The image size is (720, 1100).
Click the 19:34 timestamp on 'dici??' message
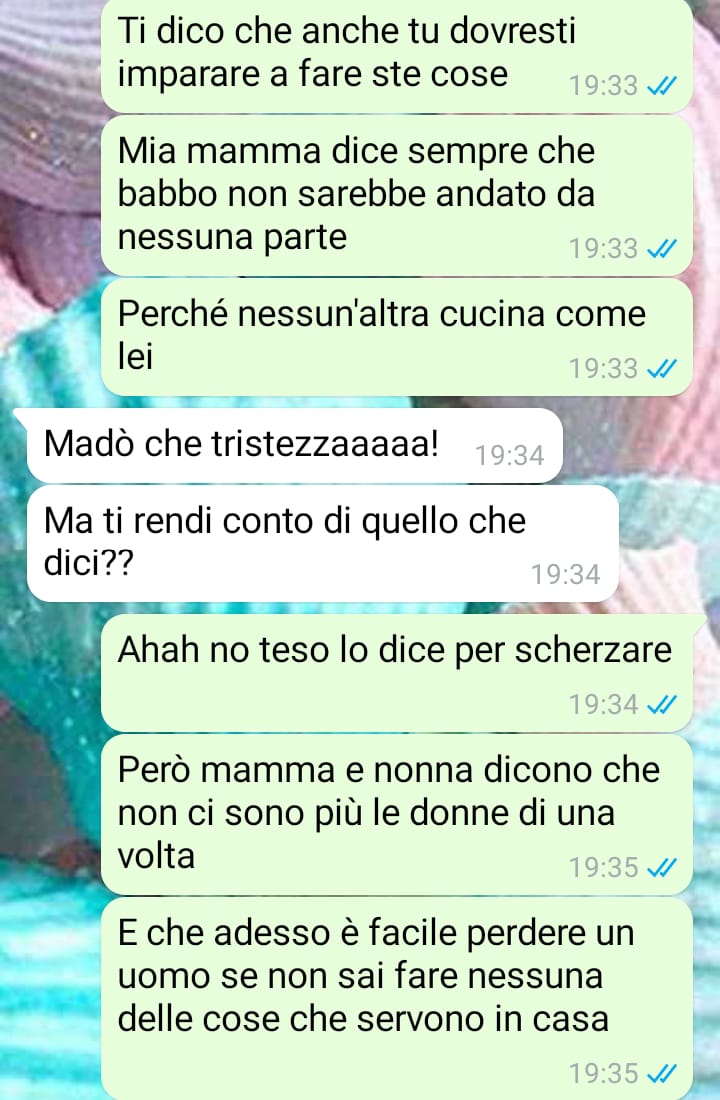tap(566, 575)
